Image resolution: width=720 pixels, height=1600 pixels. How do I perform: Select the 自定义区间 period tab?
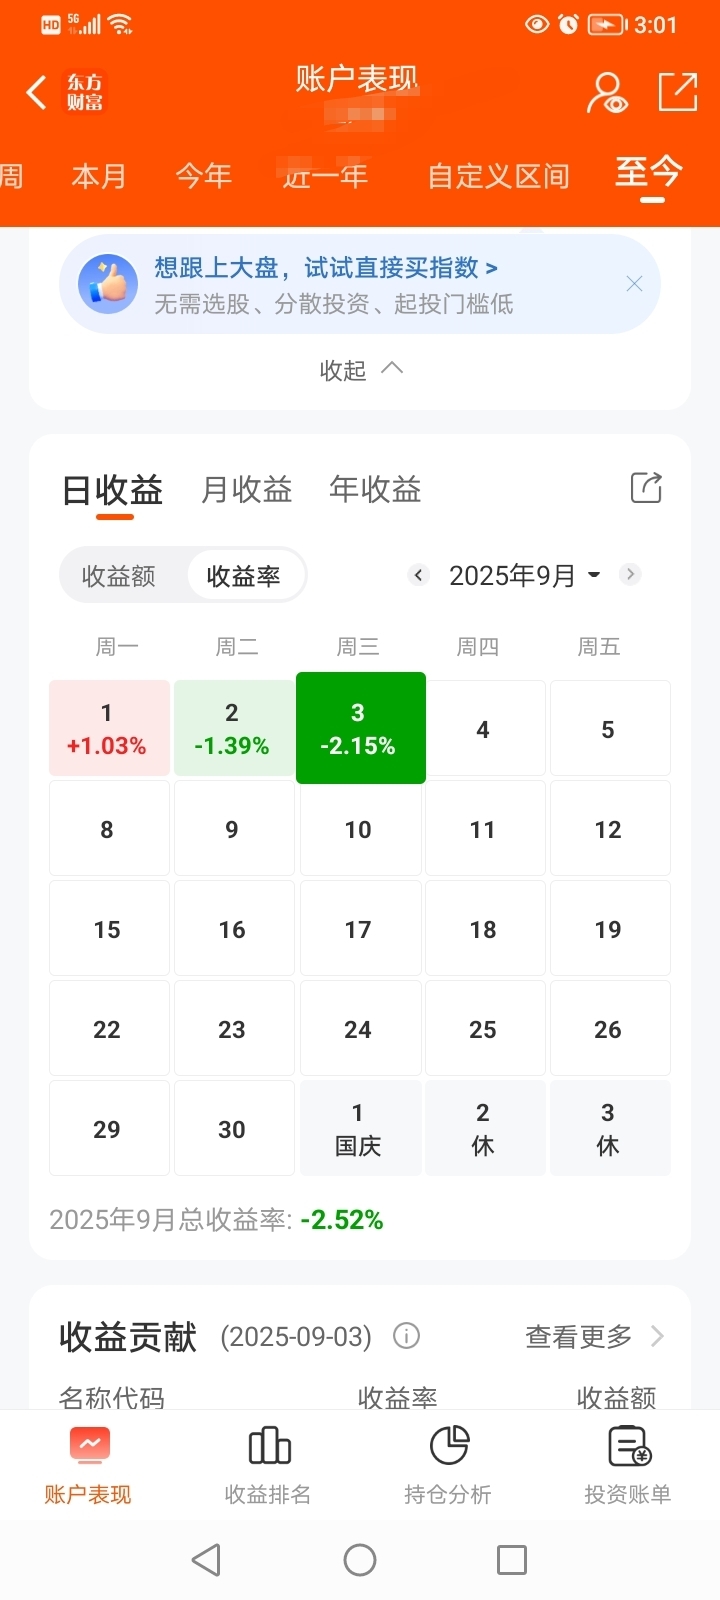(x=498, y=176)
